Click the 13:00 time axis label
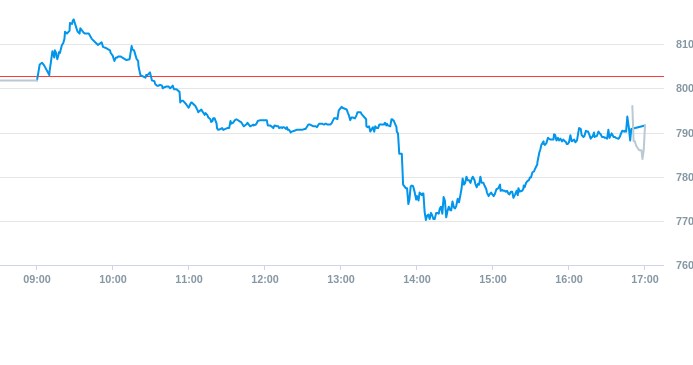This screenshot has width=693, height=365. (x=341, y=279)
